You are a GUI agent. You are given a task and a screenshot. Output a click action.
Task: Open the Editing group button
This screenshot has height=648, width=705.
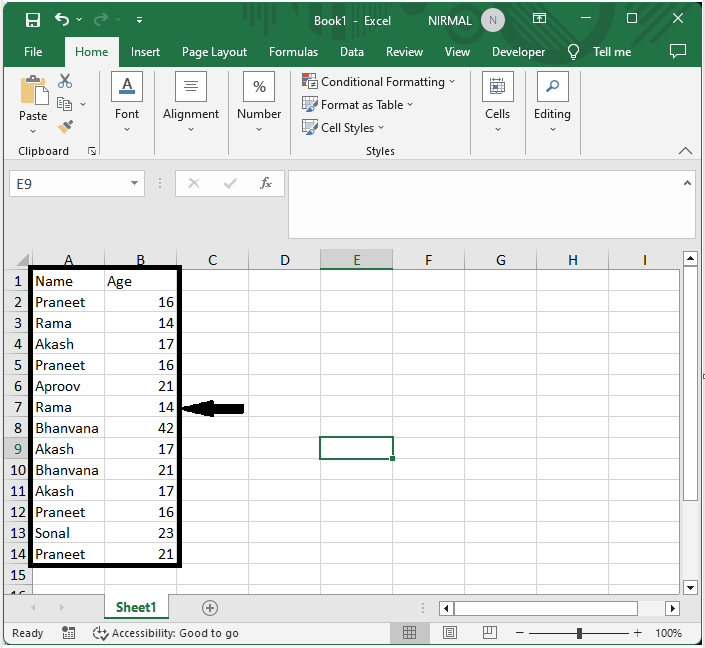(552, 103)
